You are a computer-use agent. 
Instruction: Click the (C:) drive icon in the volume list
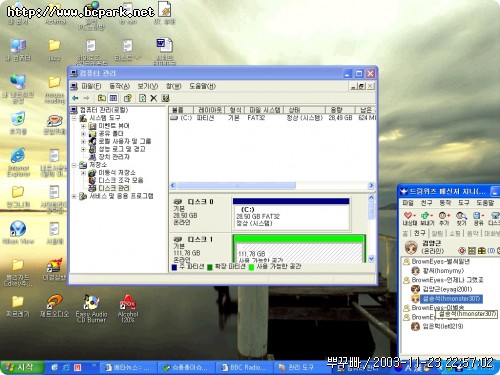[x=174, y=118]
